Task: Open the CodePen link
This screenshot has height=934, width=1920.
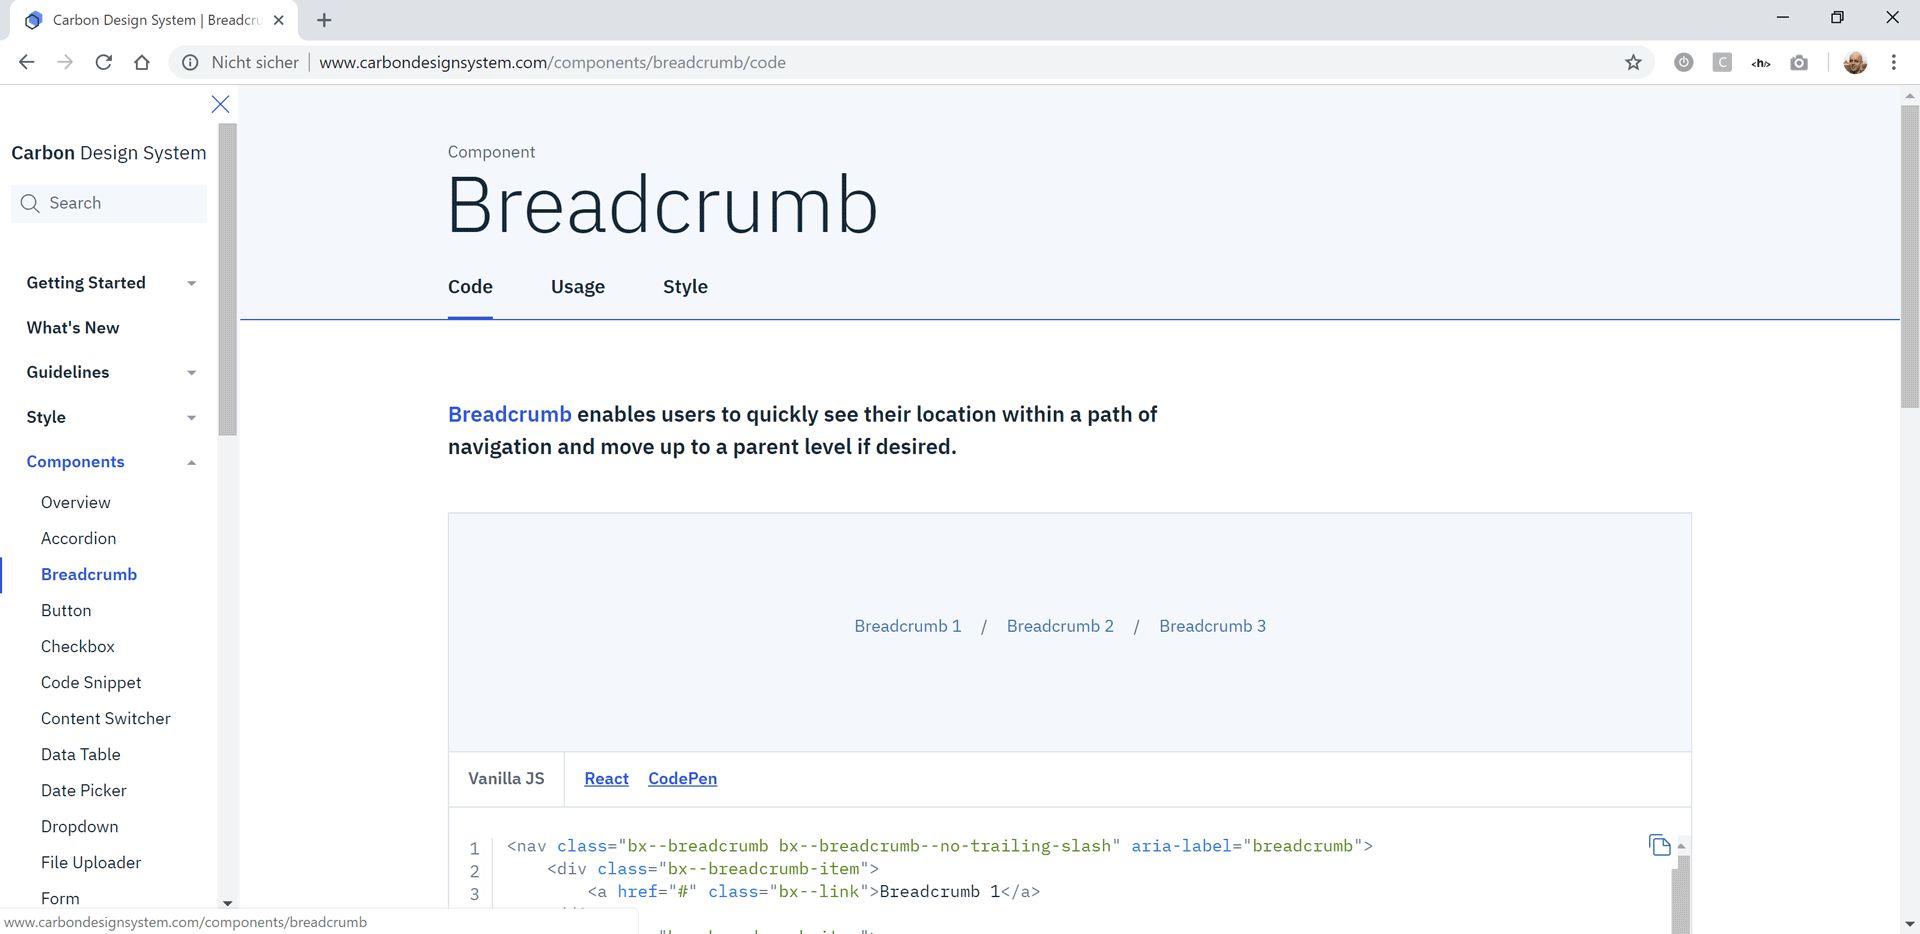Action: (682, 778)
